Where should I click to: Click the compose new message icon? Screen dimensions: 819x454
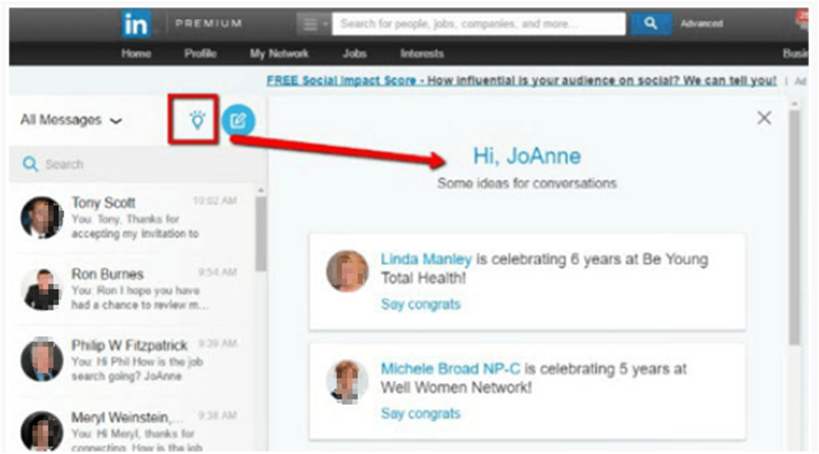[238, 121]
